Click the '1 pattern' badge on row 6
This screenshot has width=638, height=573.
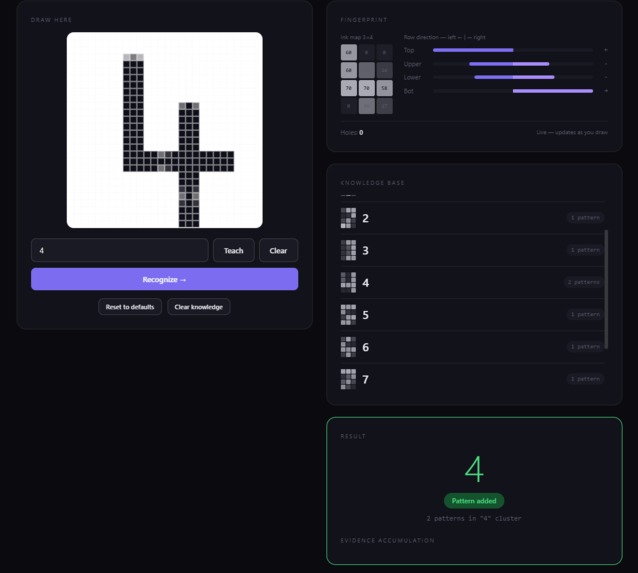[586, 346]
